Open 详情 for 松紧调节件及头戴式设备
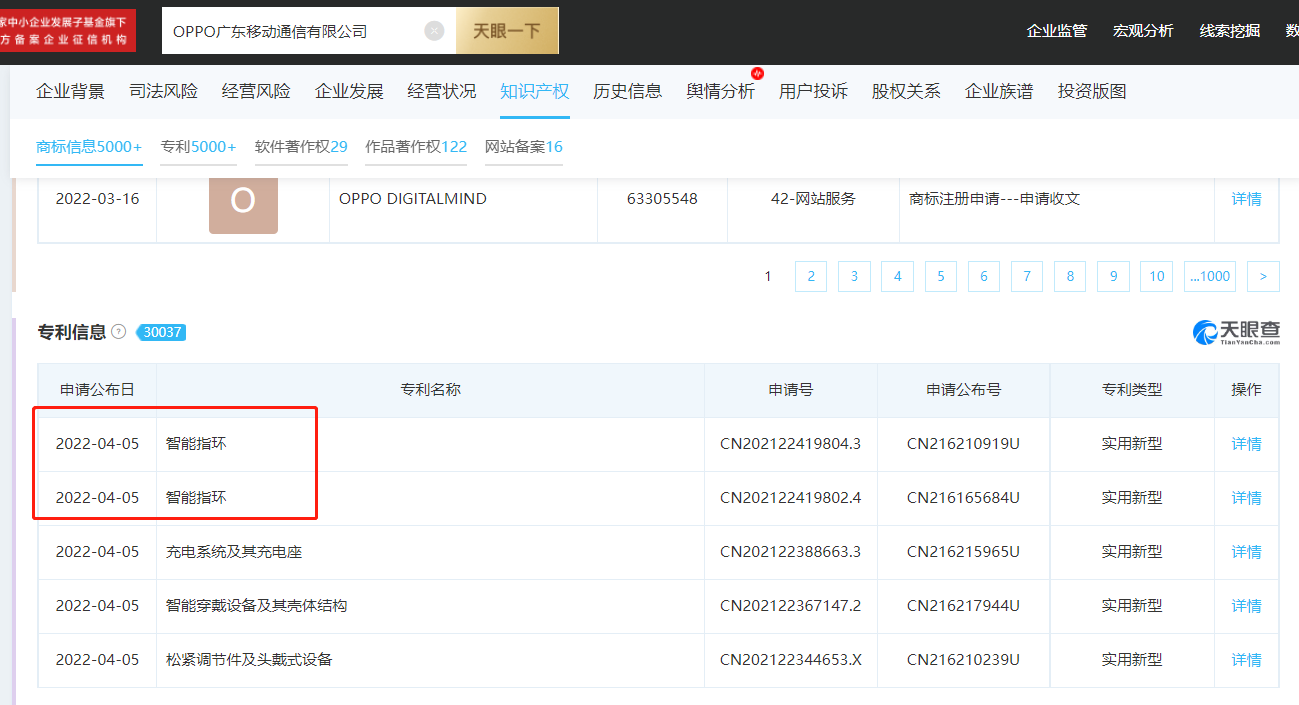Viewport: 1299px width, 705px height. 1246,660
